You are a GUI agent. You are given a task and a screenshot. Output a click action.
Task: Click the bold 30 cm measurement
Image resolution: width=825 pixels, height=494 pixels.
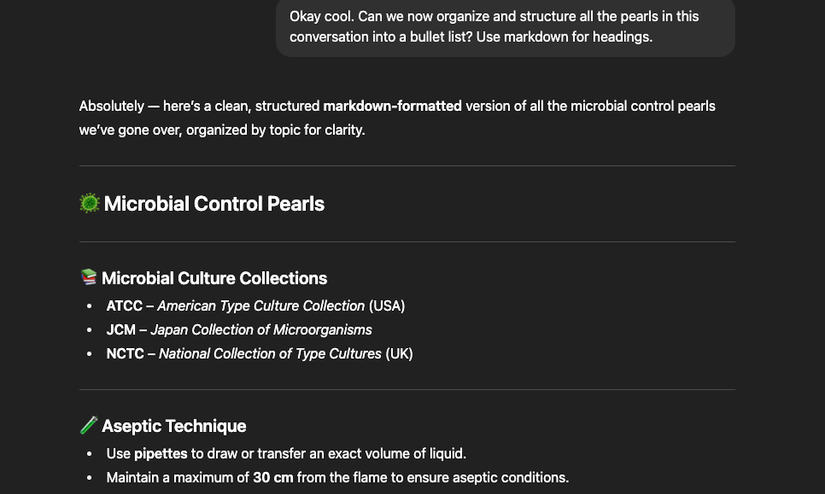[x=273, y=477]
